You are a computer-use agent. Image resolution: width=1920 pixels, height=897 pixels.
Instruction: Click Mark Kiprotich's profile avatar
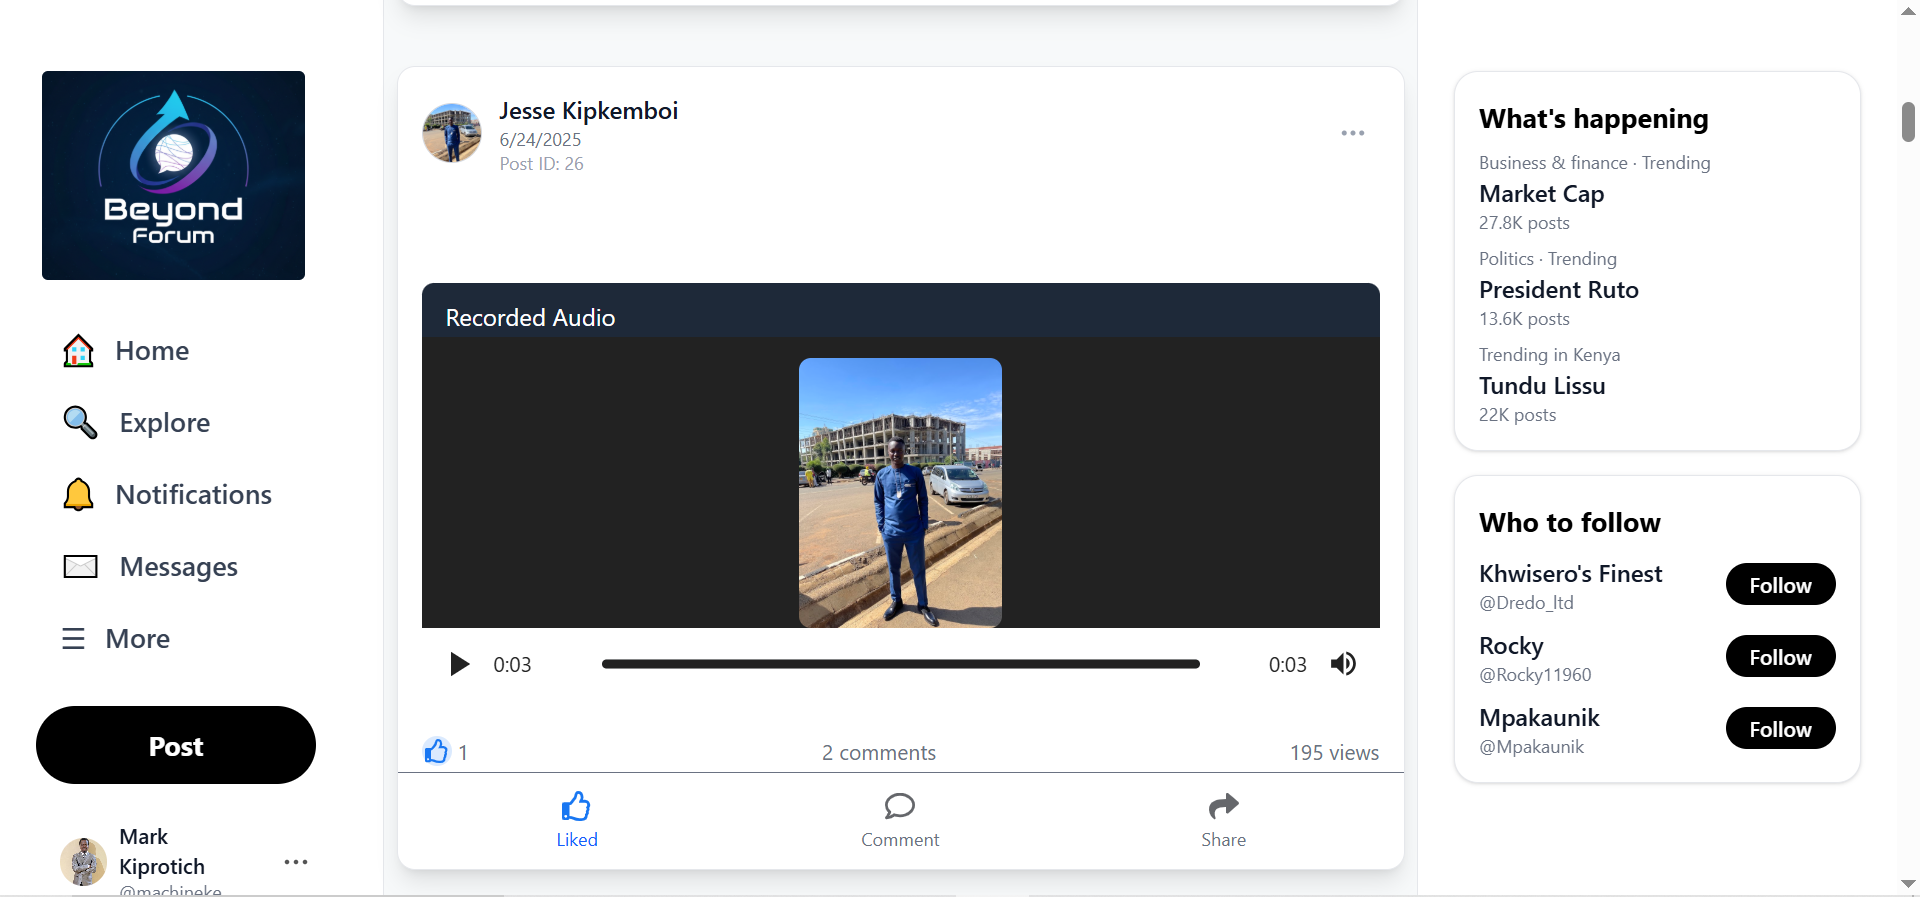(83, 861)
